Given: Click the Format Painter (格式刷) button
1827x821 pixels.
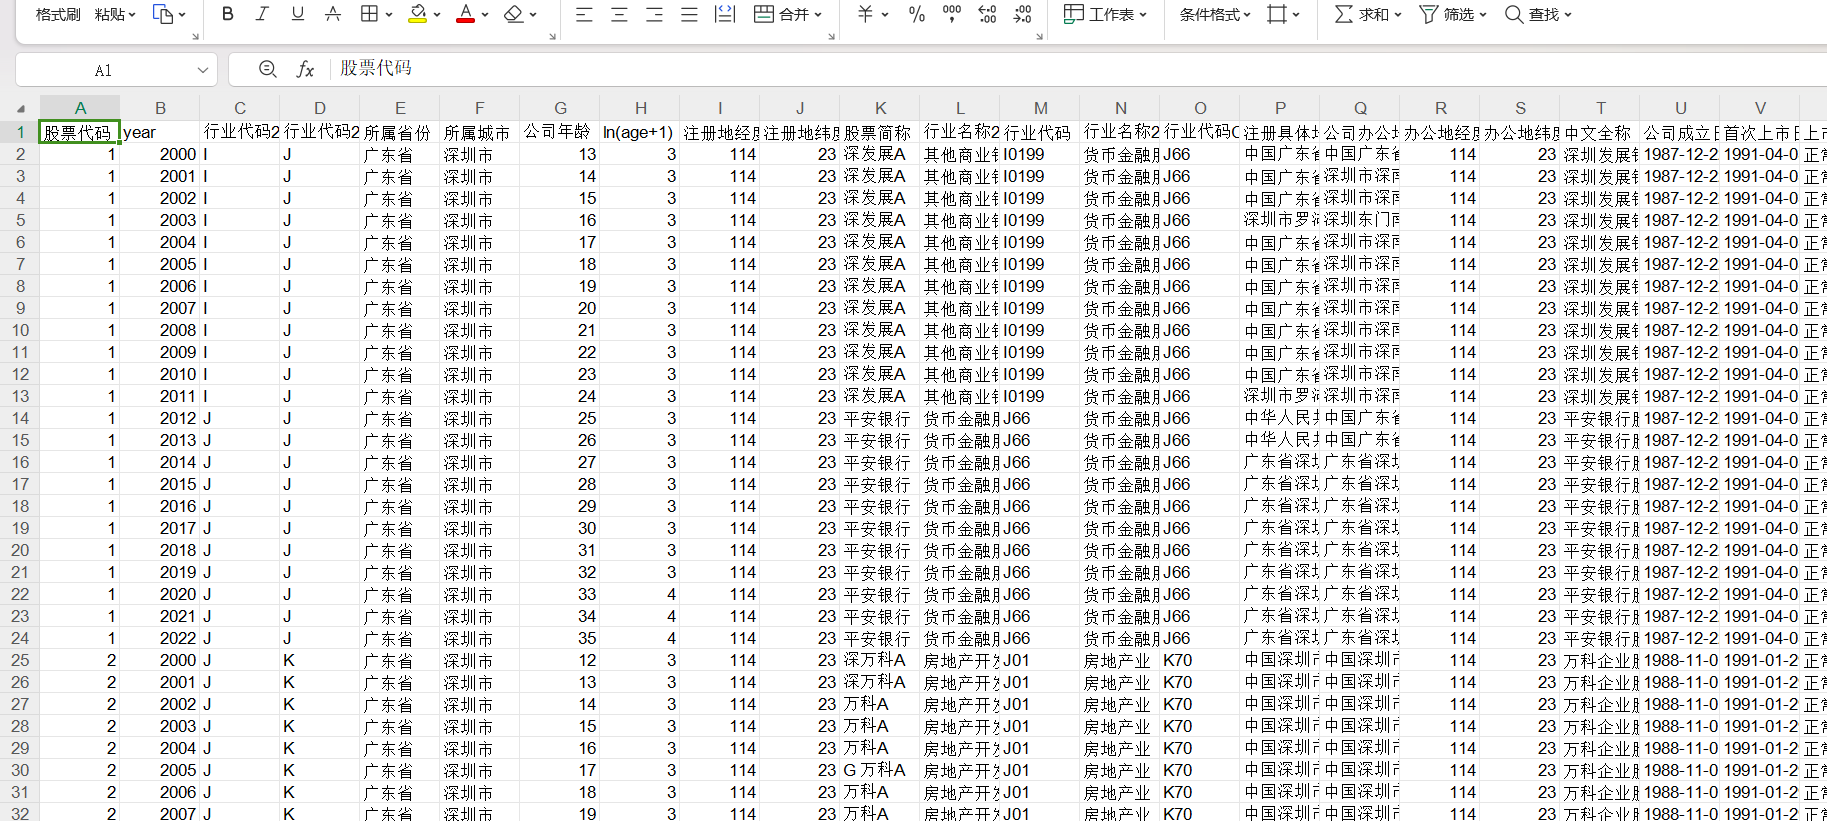Looking at the screenshot, I should pos(58,15).
